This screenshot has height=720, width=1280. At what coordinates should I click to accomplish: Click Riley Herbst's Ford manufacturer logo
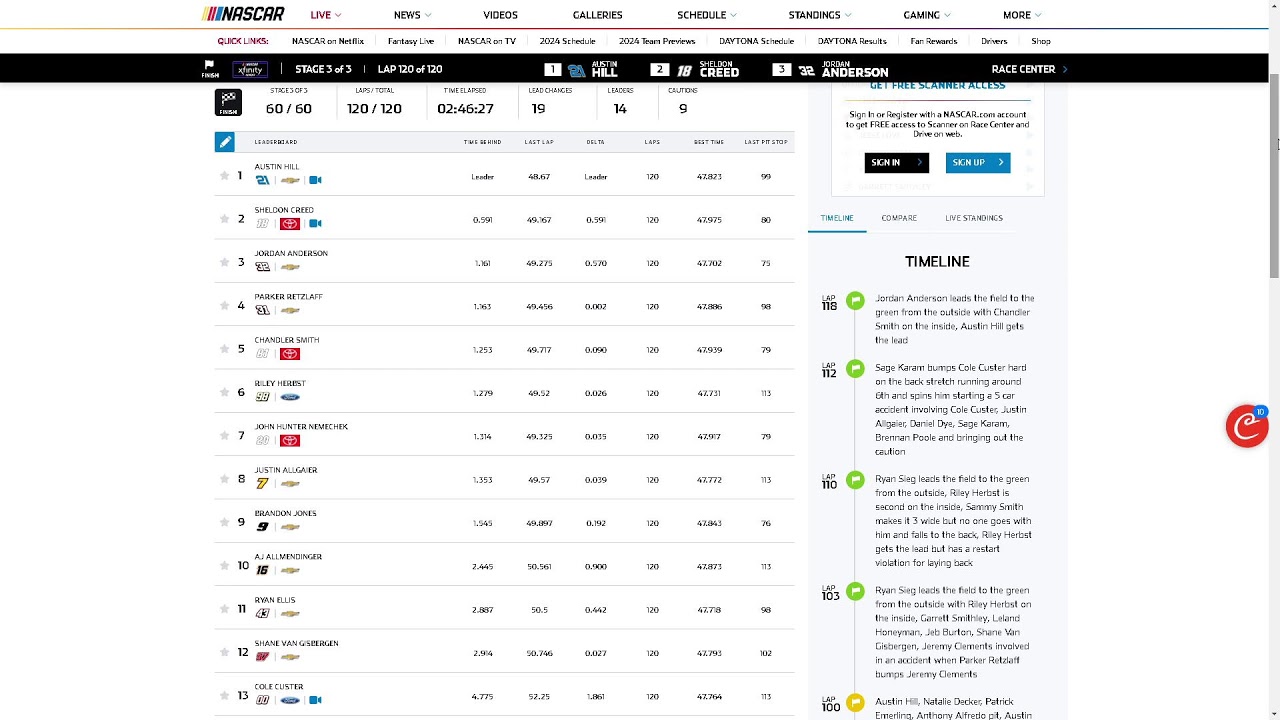(290, 397)
